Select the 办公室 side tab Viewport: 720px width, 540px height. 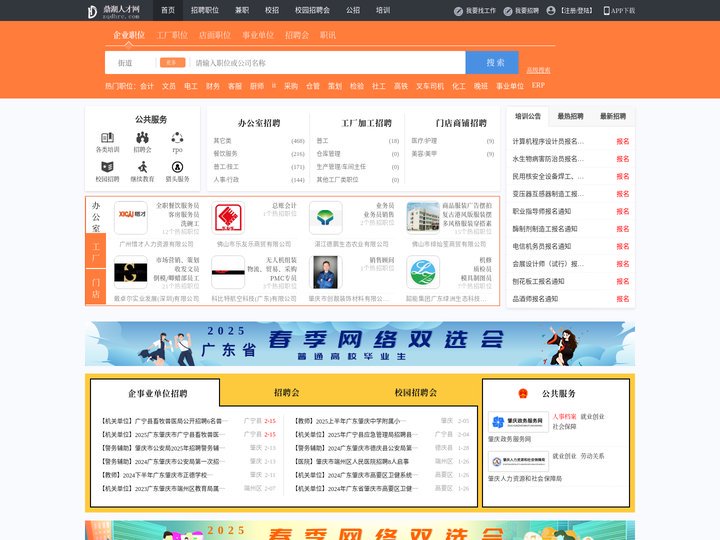point(96,215)
